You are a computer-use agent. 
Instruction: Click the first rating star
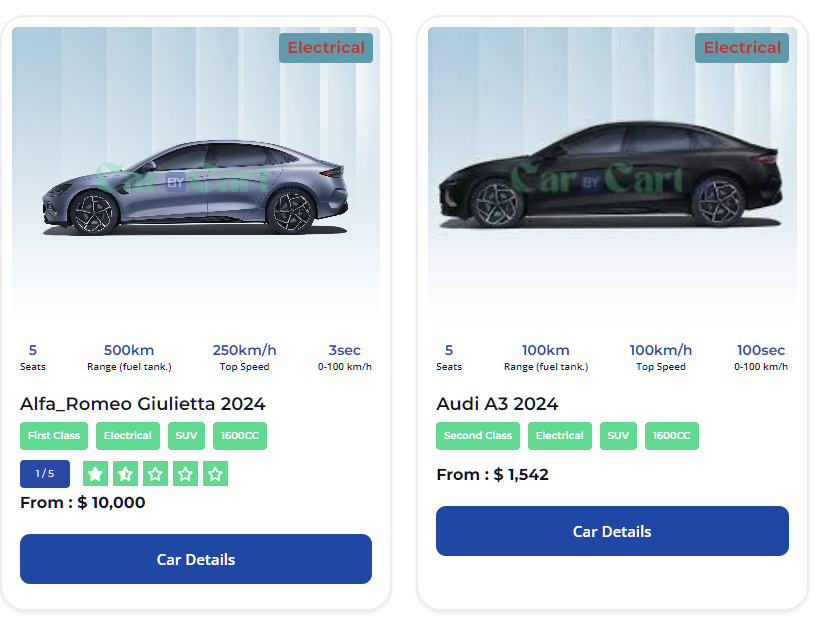[x=95, y=474]
